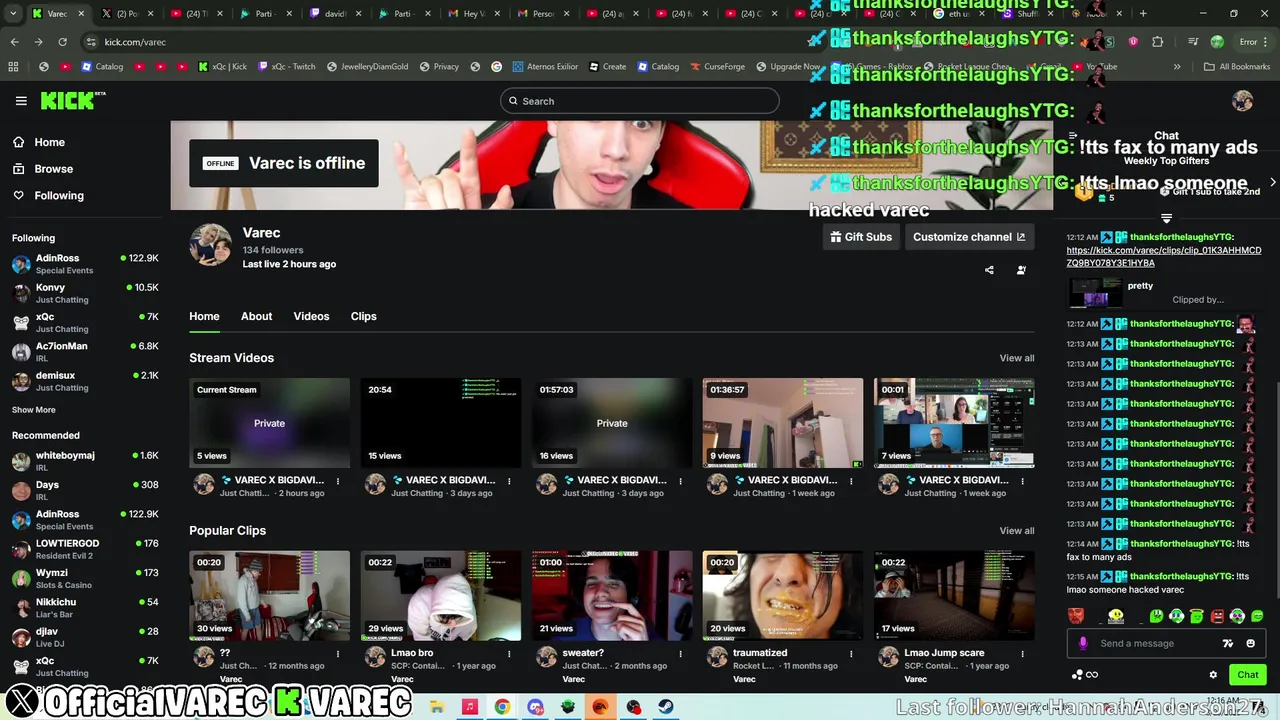Open options menu for 2 hours ago video
This screenshot has width=1280, height=720.
(x=338, y=481)
